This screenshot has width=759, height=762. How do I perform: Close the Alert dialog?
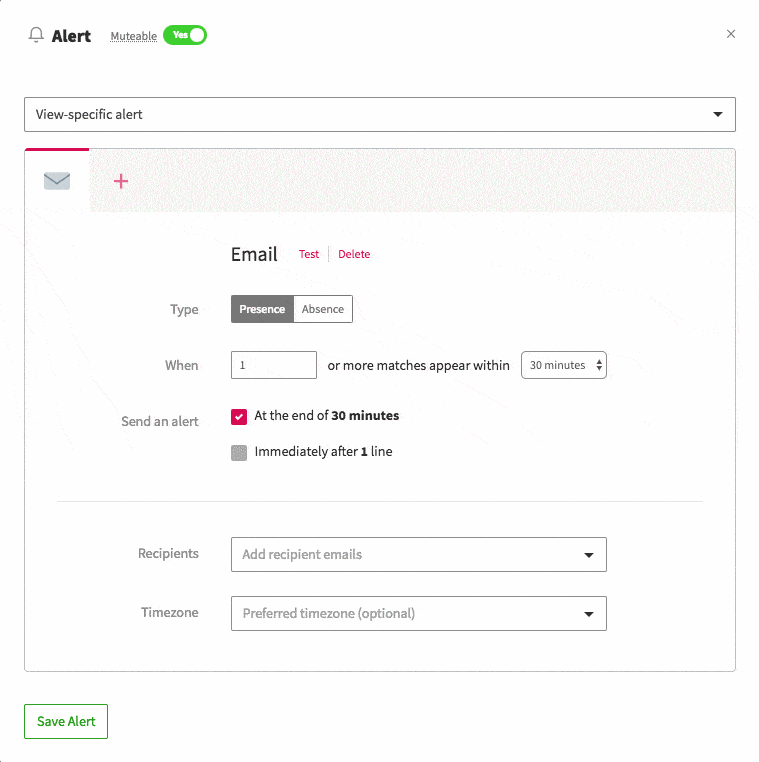point(731,34)
